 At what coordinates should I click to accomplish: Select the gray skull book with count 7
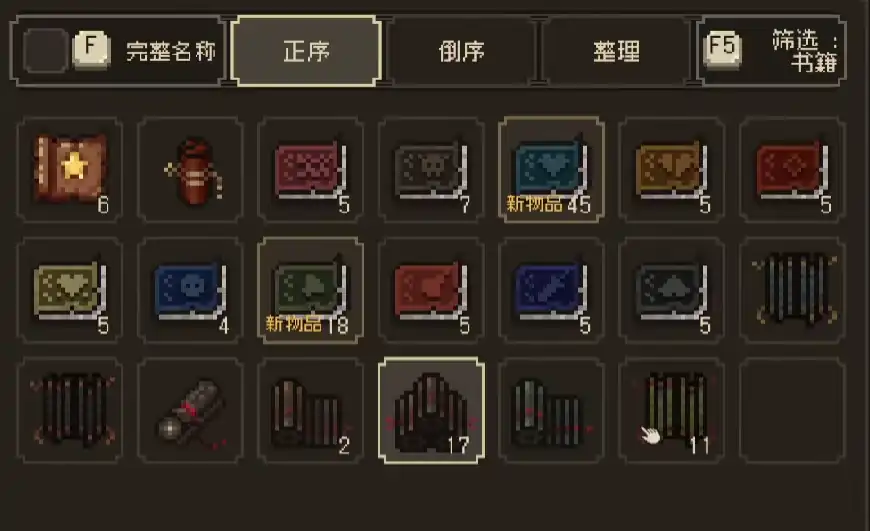point(431,170)
